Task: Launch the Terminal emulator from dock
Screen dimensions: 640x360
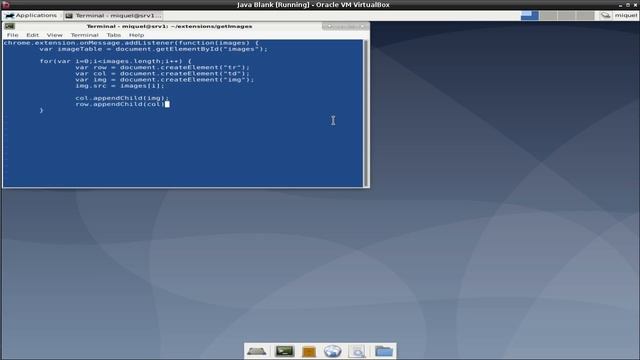Action: 284,351
